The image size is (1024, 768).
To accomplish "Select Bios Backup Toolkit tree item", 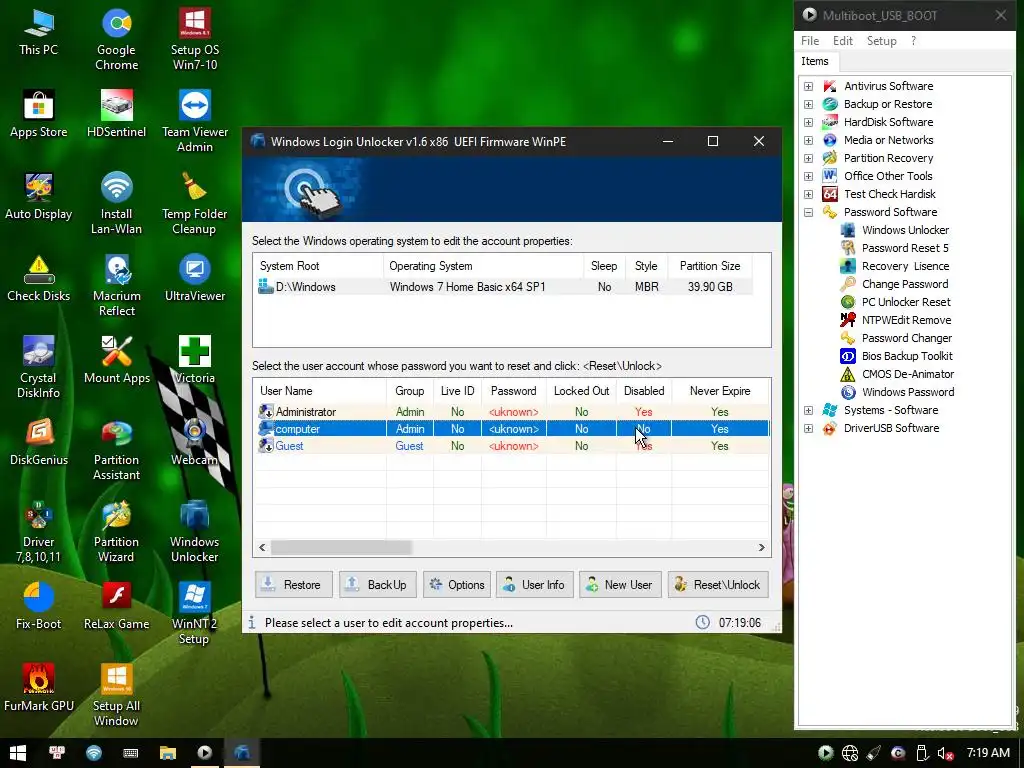I will [896, 356].
